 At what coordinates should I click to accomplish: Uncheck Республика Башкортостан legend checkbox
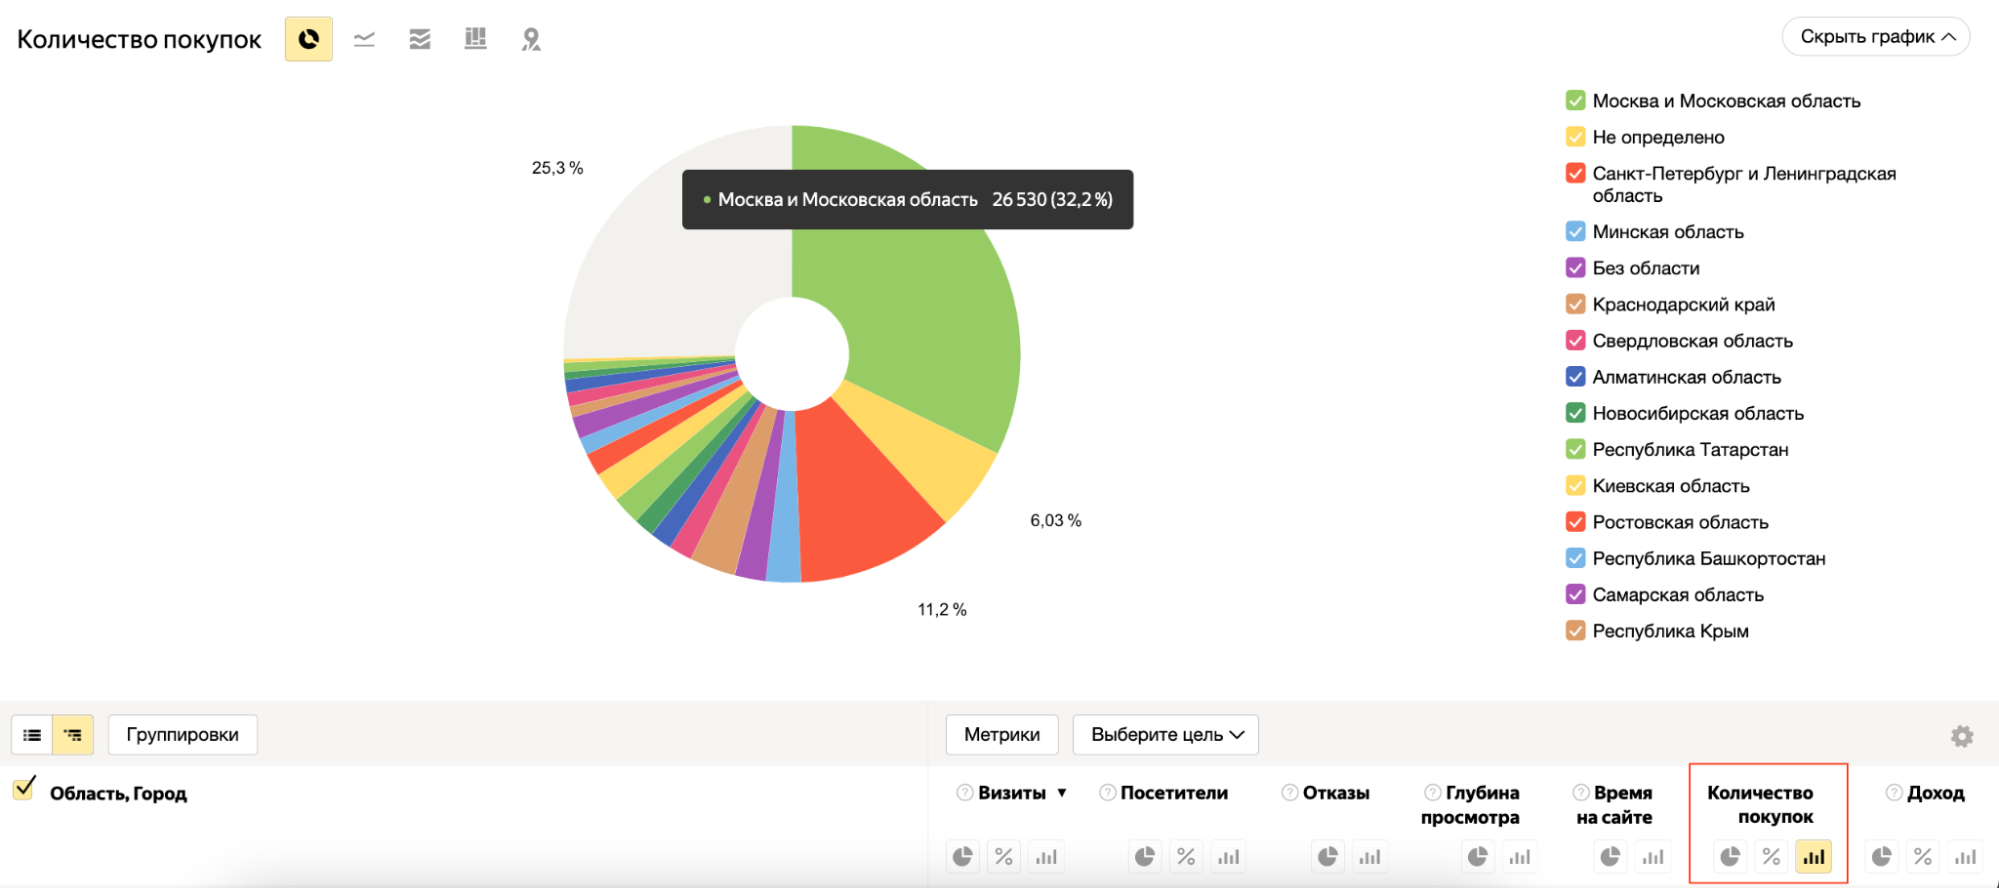tap(1575, 558)
